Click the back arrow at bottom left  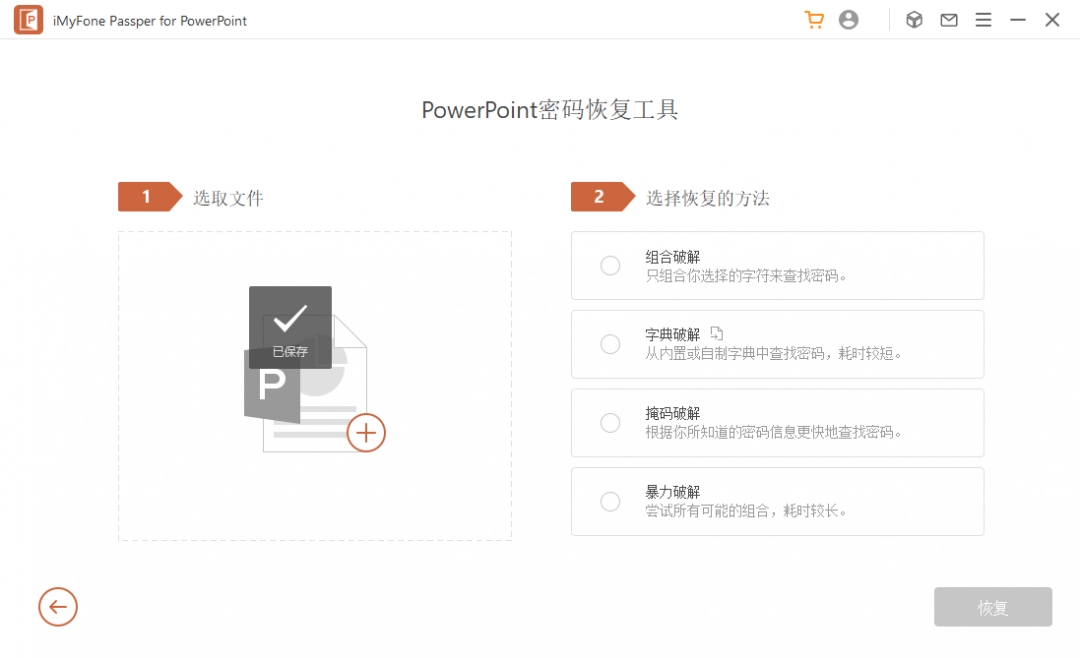pos(57,607)
